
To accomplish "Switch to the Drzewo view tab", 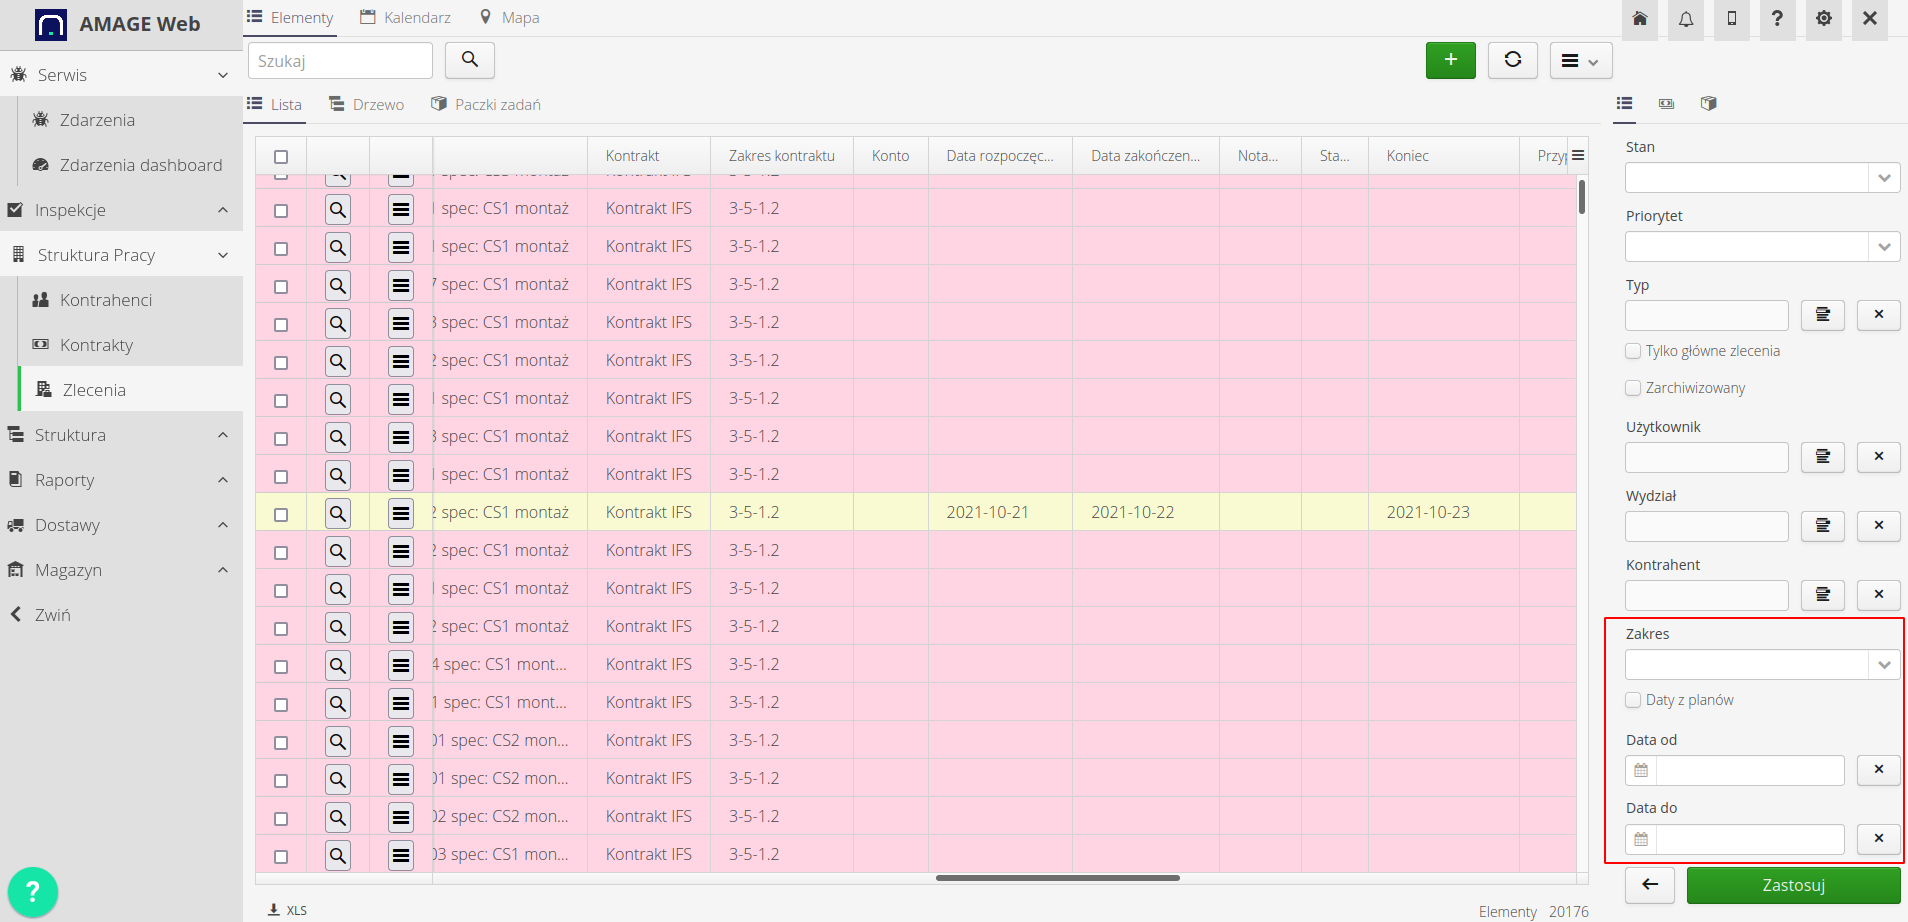I will coord(365,104).
